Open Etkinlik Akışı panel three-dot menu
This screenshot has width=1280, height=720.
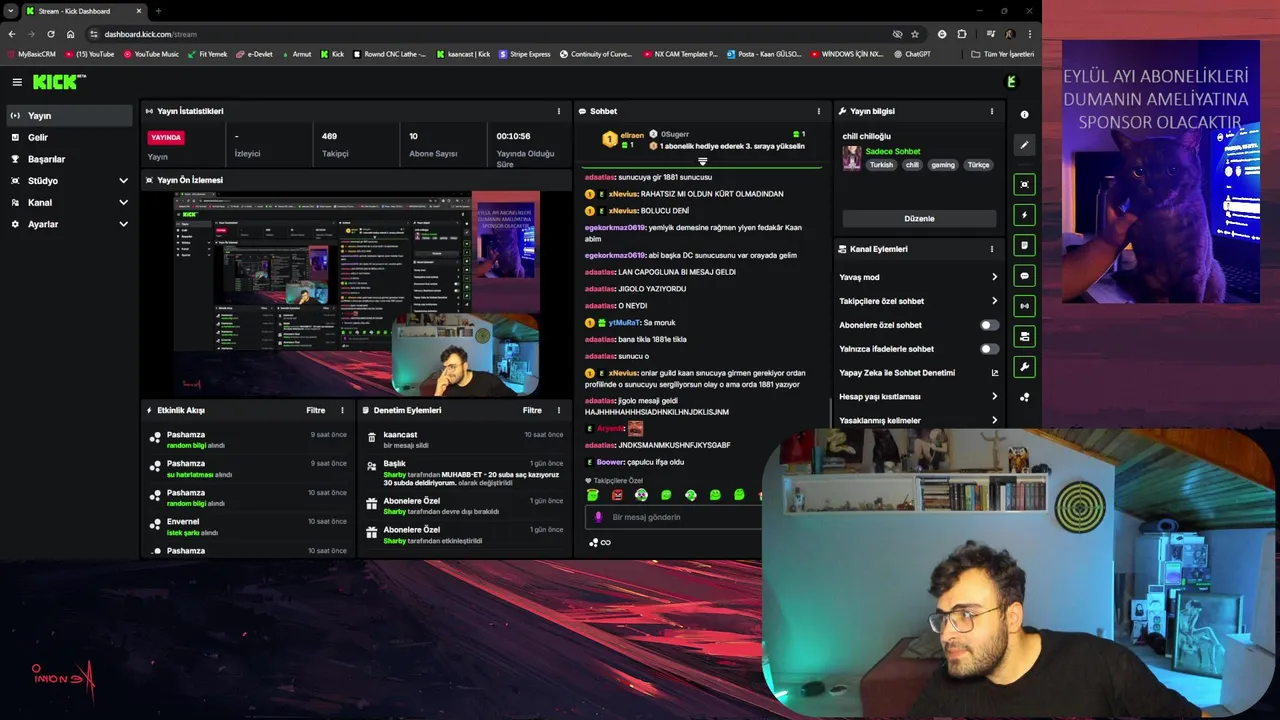pyautogui.click(x=342, y=410)
